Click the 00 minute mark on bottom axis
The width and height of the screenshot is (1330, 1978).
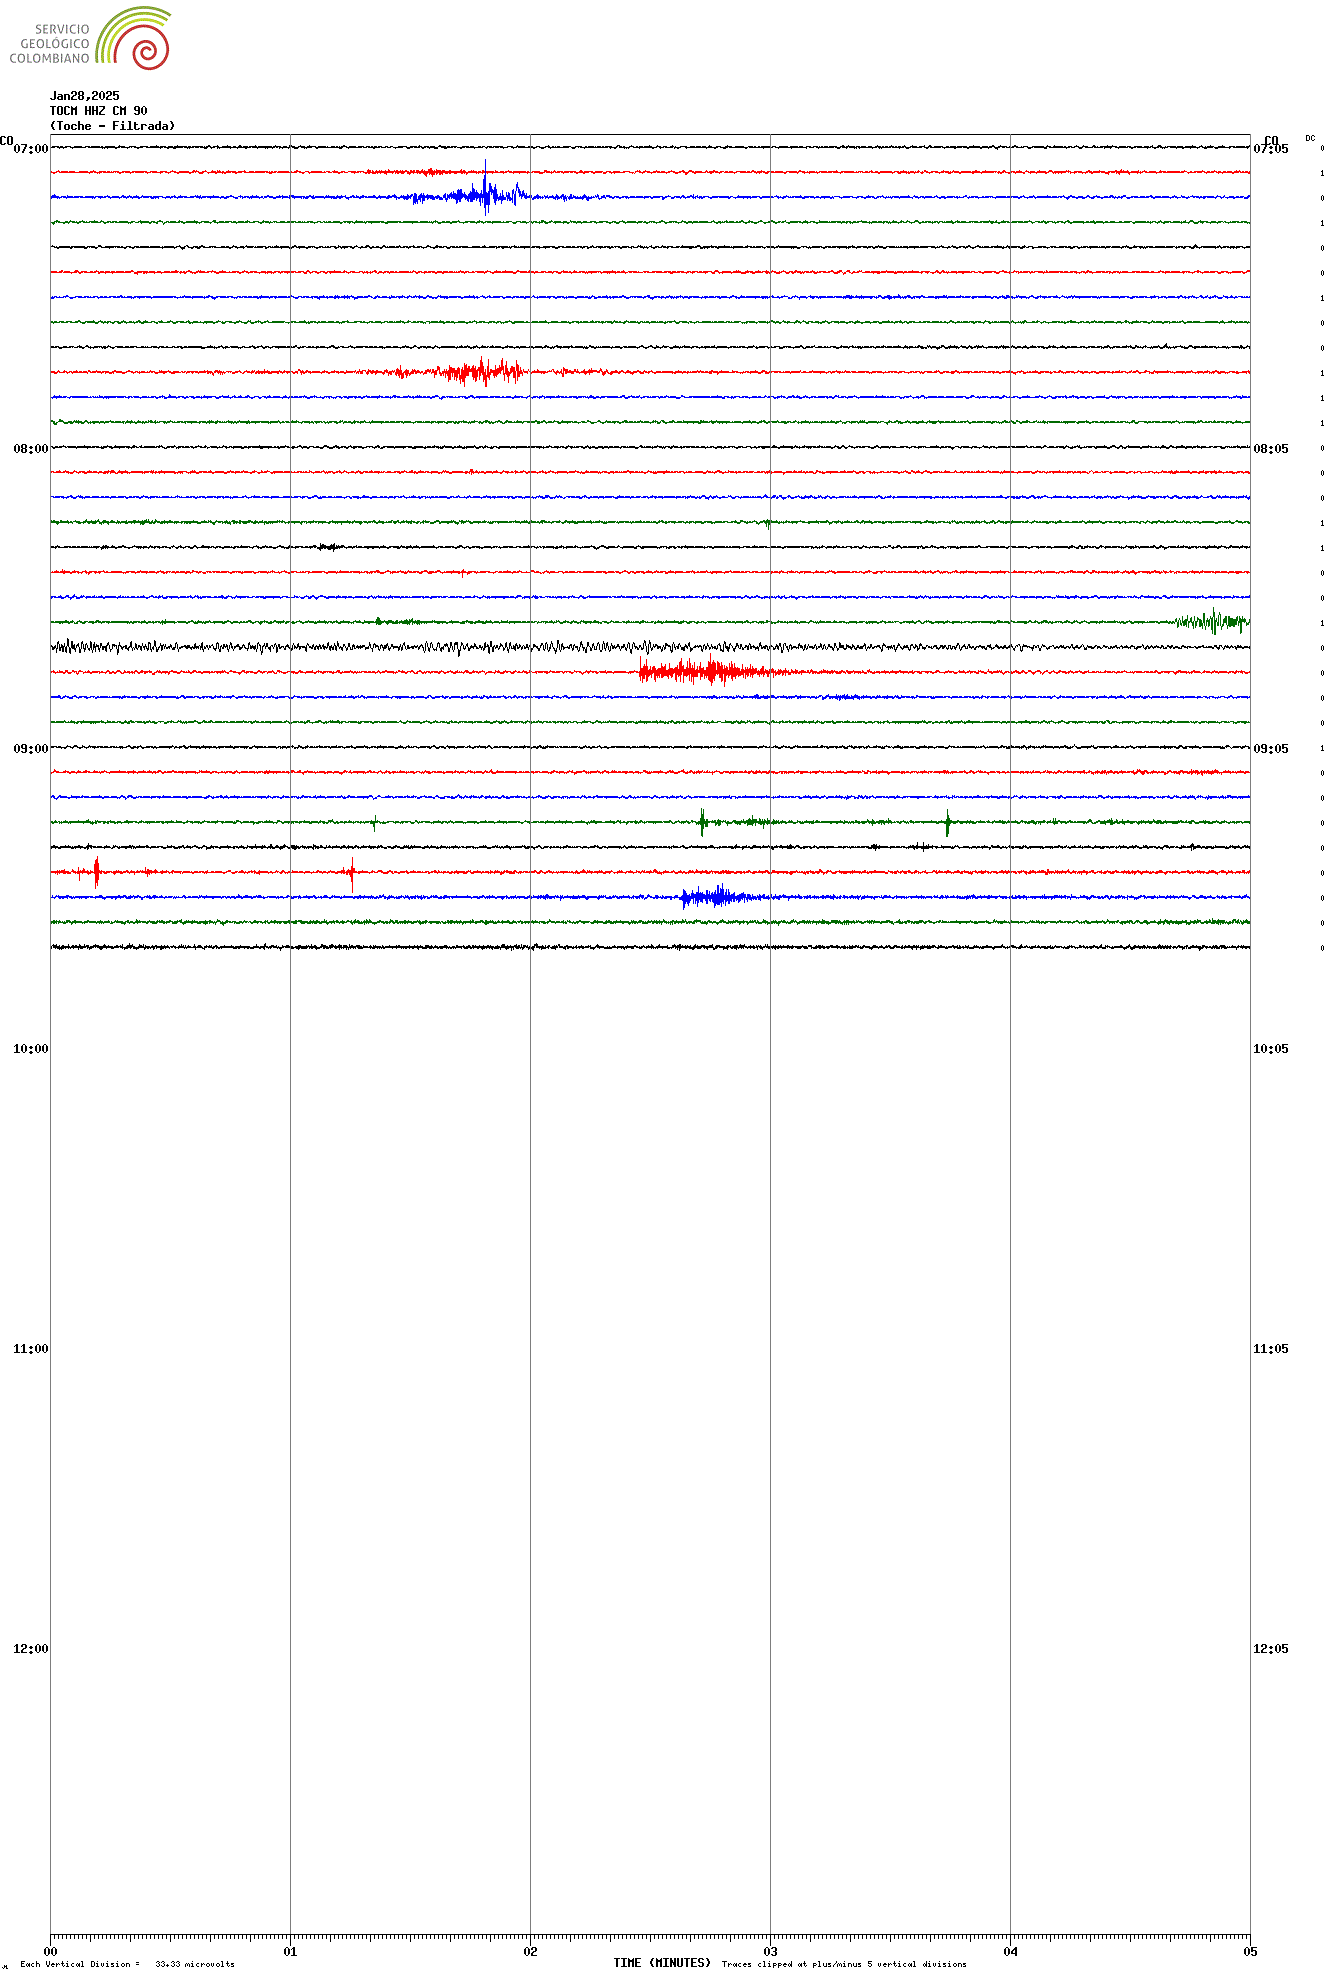[x=51, y=1951]
